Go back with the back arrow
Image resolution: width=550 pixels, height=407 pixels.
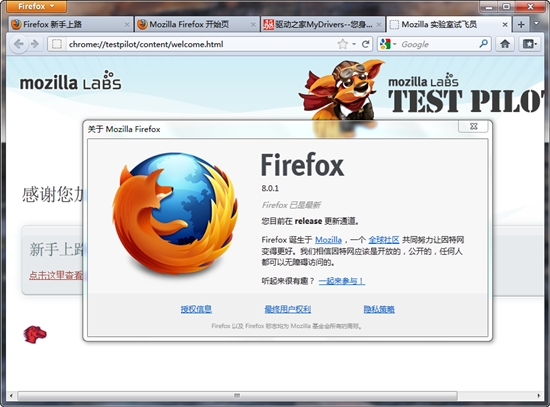(x=19, y=44)
